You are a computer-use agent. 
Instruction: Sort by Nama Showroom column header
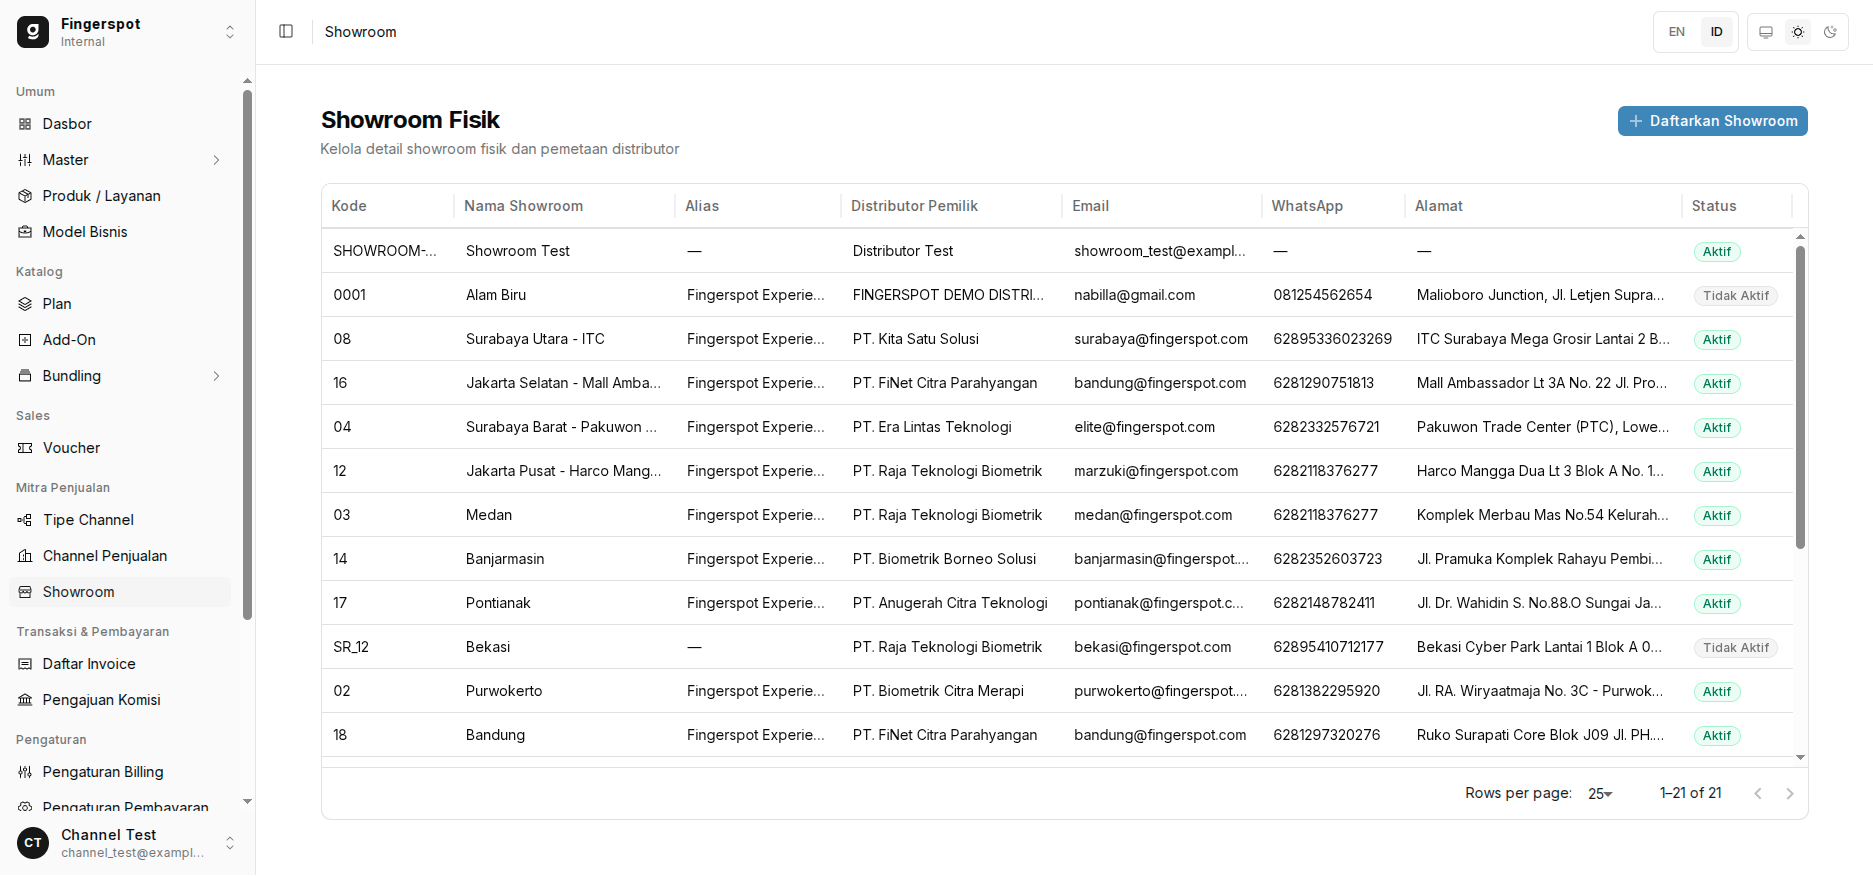tap(523, 206)
